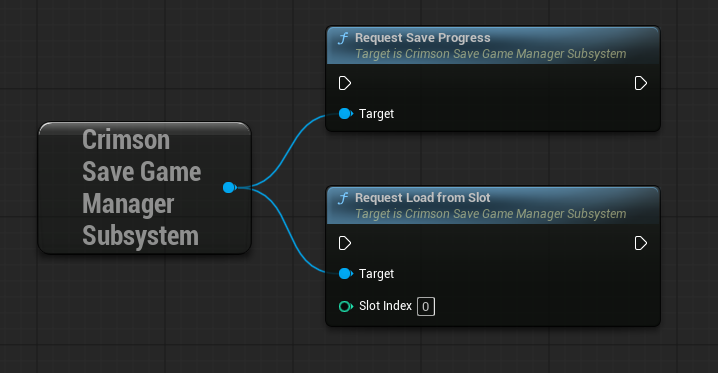Select the Crimson Save Game Manager Subsystem node
Screen dimensions: 718x373
[x=145, y=188]
